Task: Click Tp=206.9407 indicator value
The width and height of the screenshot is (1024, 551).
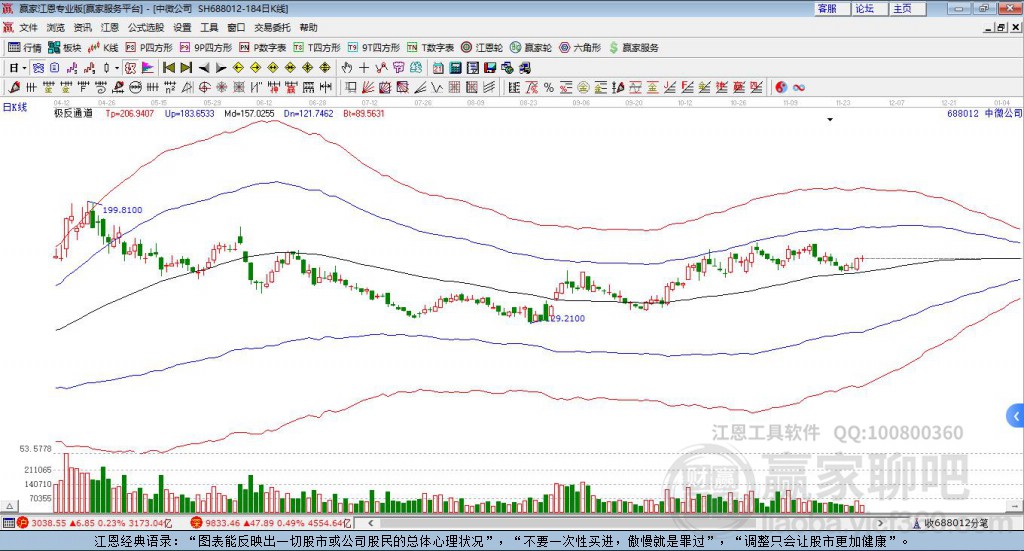Action: [130, 114]
